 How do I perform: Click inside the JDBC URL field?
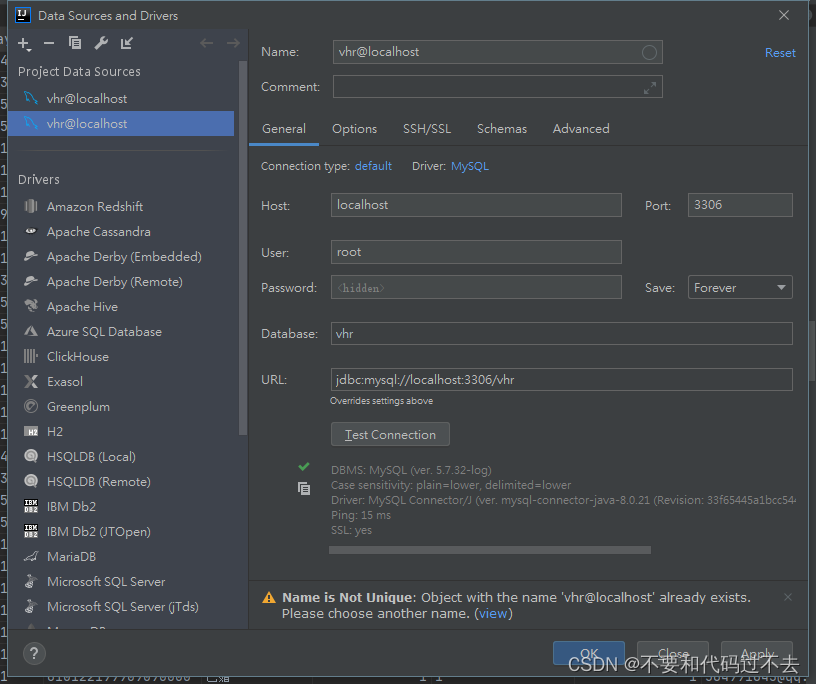pyautogui.click(x=560, y=379)
